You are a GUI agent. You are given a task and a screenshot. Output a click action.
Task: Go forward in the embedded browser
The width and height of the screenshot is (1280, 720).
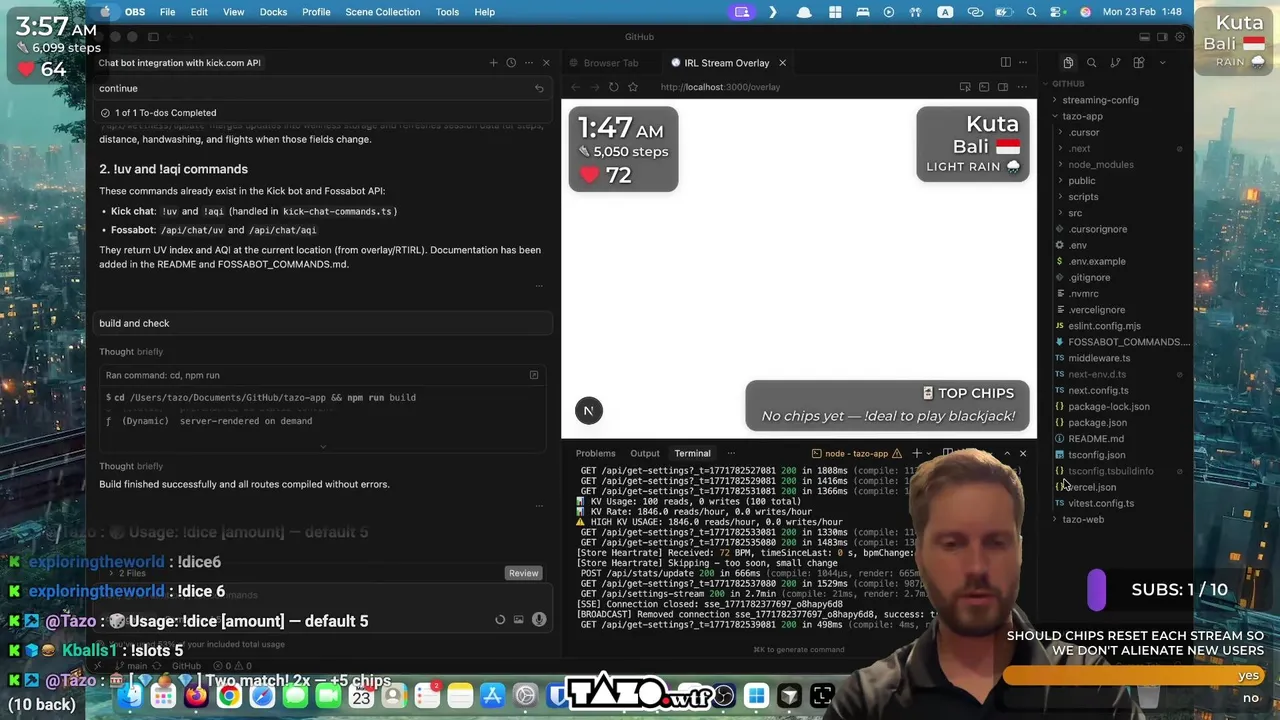click(x=594, y=87)
